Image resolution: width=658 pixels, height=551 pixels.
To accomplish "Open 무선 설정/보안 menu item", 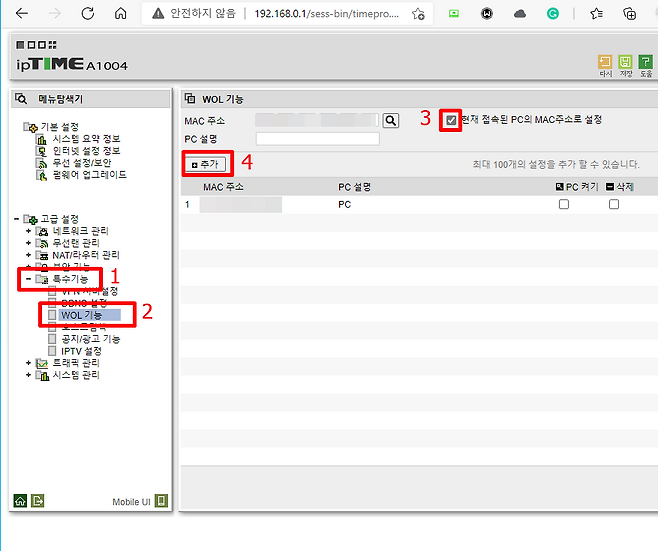I will [x=82, y=163].
